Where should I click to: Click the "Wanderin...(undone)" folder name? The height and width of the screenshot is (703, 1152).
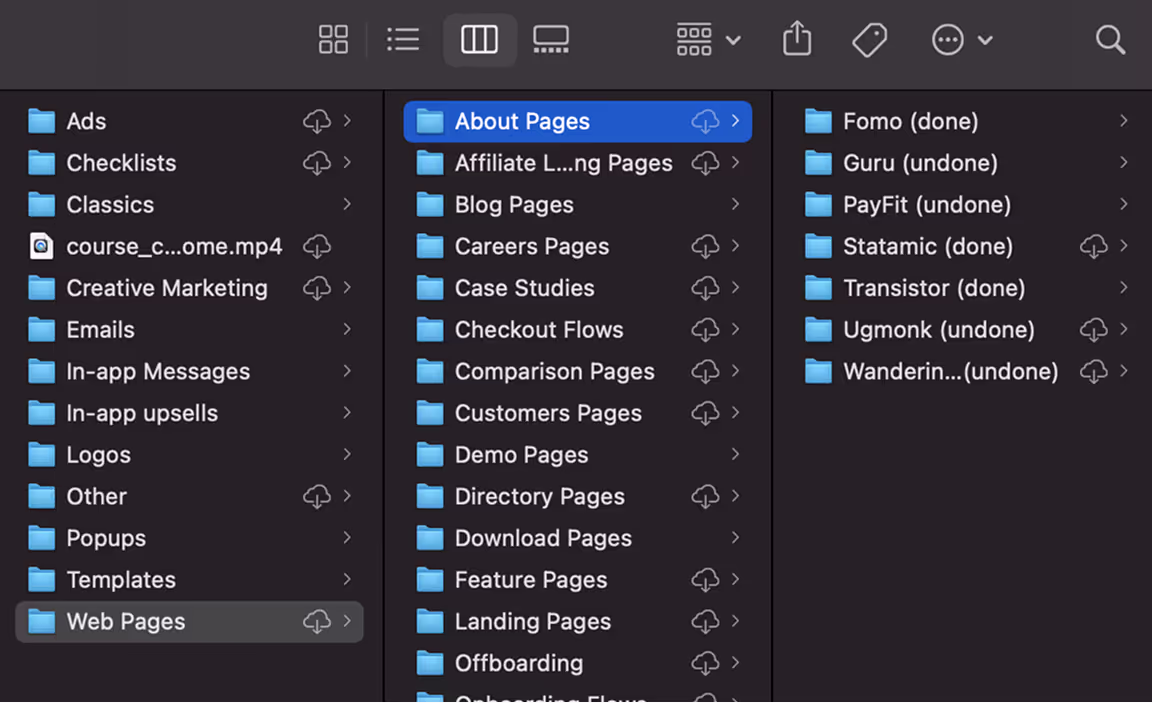(x=951, y=372)
